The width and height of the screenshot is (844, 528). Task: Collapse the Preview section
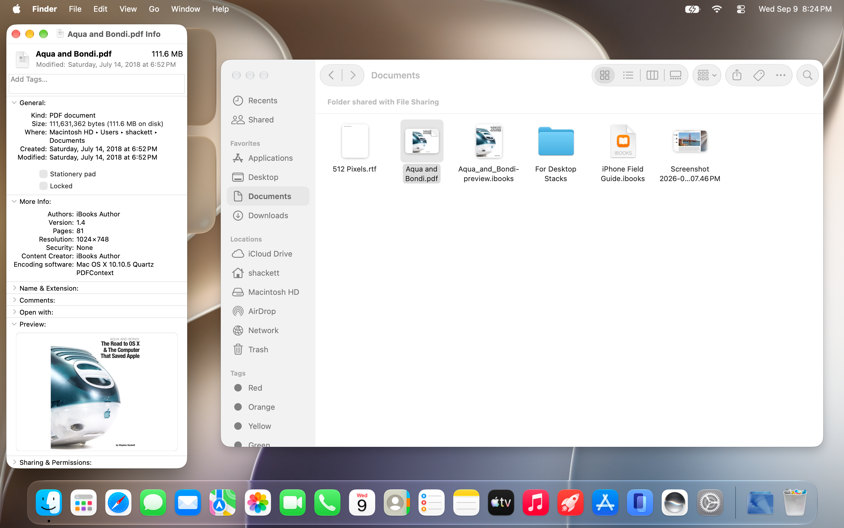pyautogui.click(x=14, y=324)
